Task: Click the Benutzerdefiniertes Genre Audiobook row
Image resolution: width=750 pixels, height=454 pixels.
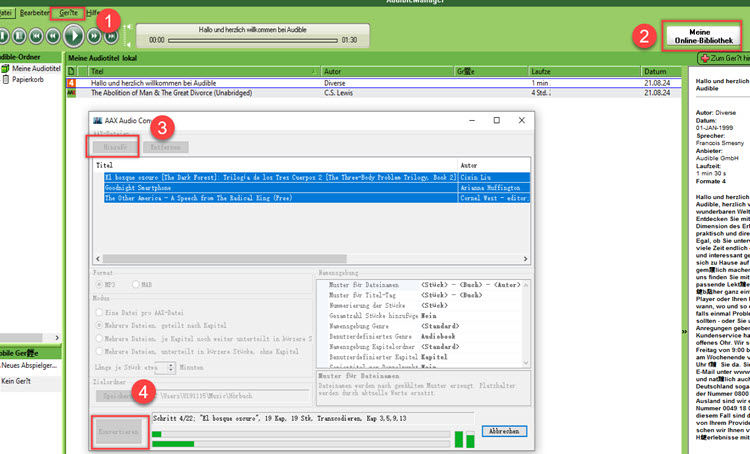Action: (419, 336)
